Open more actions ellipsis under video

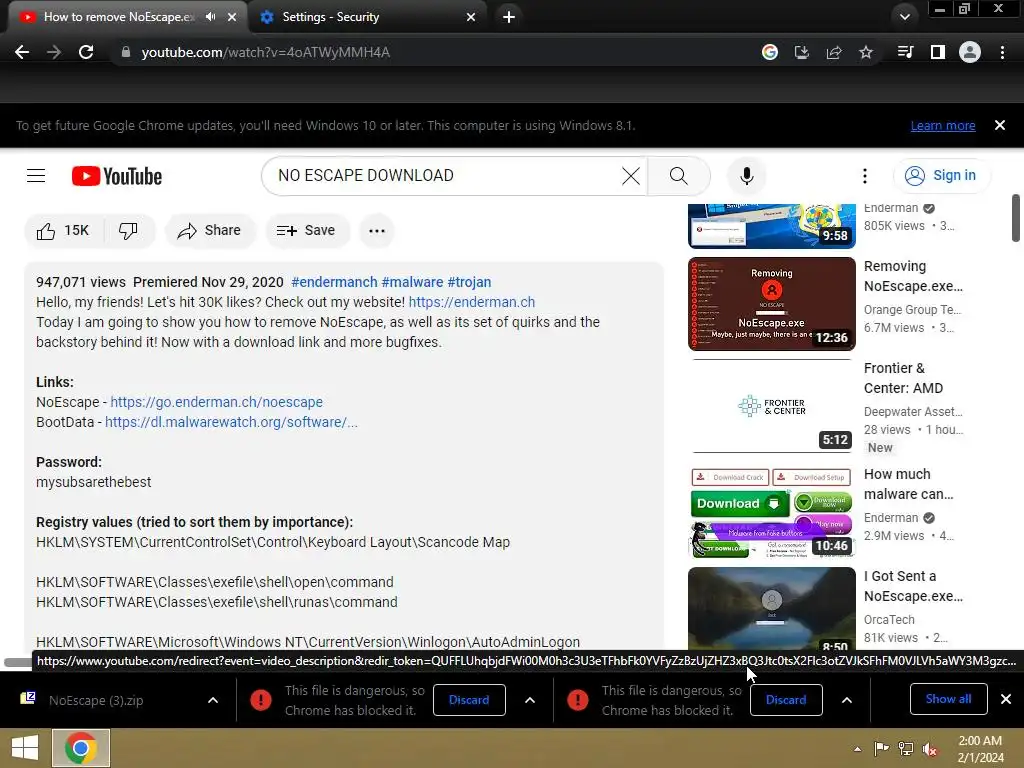tap(377, 231)
